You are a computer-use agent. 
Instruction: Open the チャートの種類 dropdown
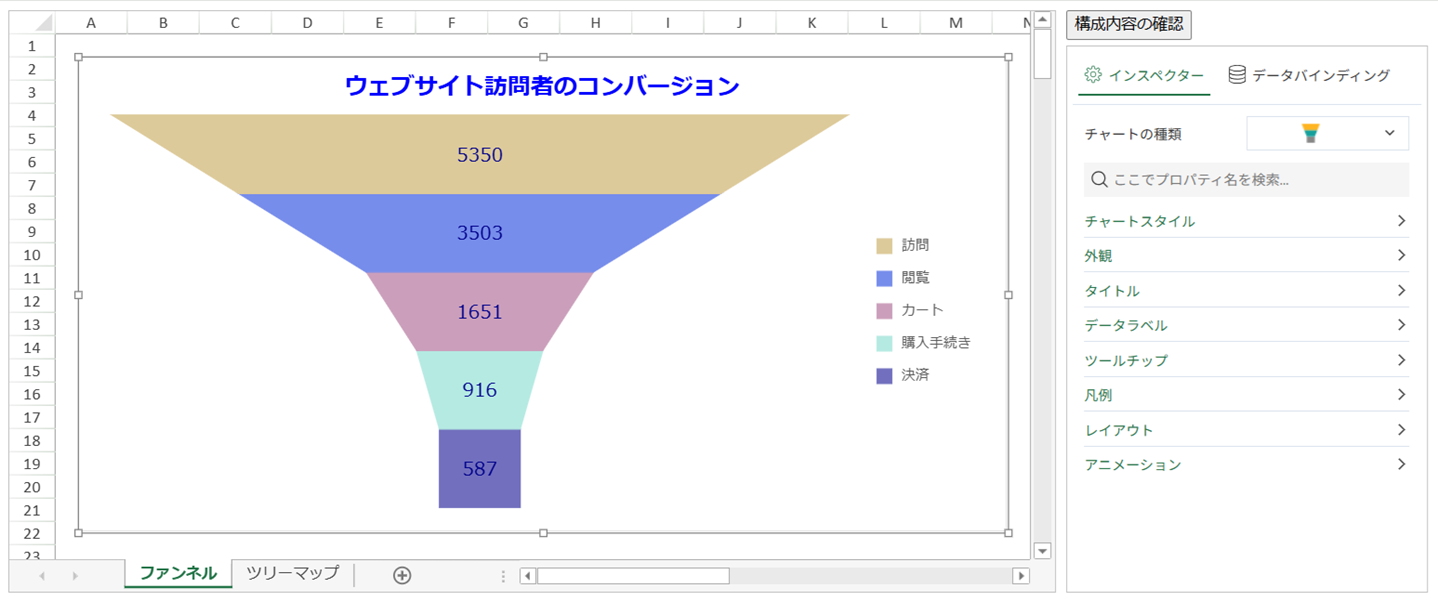click(x=1390, y=132)
